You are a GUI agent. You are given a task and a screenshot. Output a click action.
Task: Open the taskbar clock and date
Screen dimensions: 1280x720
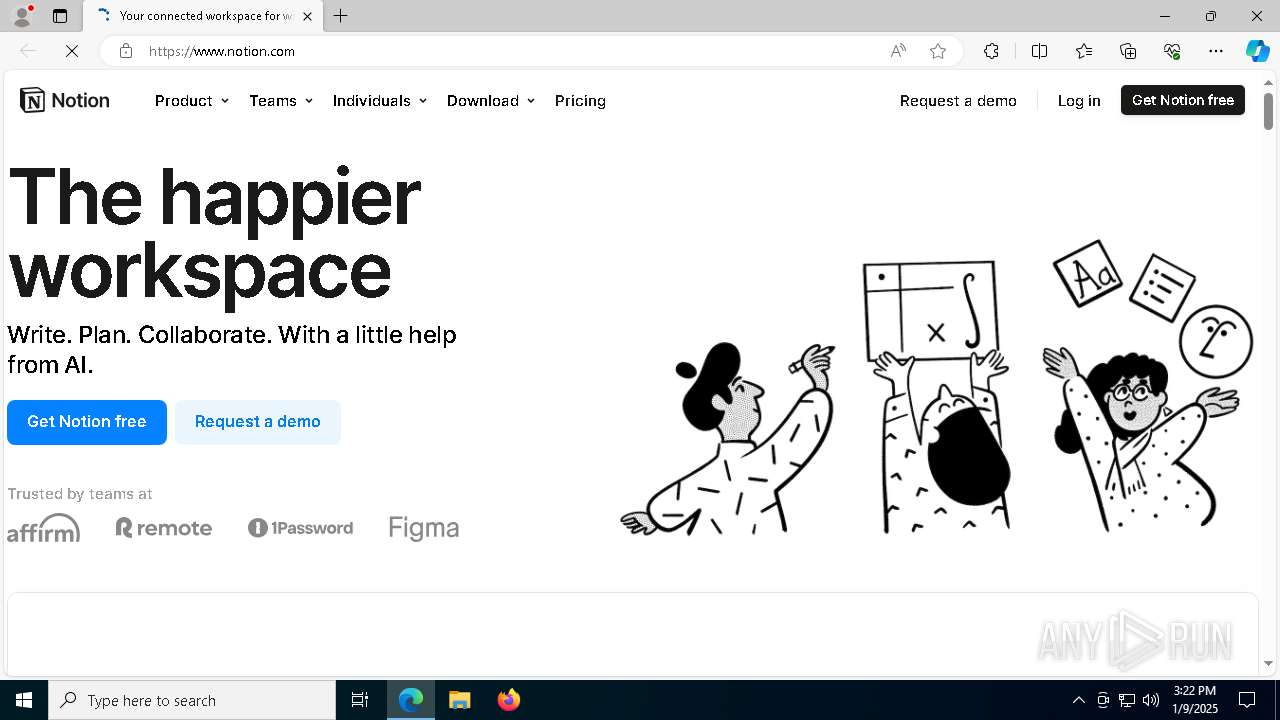(1195, 700)
